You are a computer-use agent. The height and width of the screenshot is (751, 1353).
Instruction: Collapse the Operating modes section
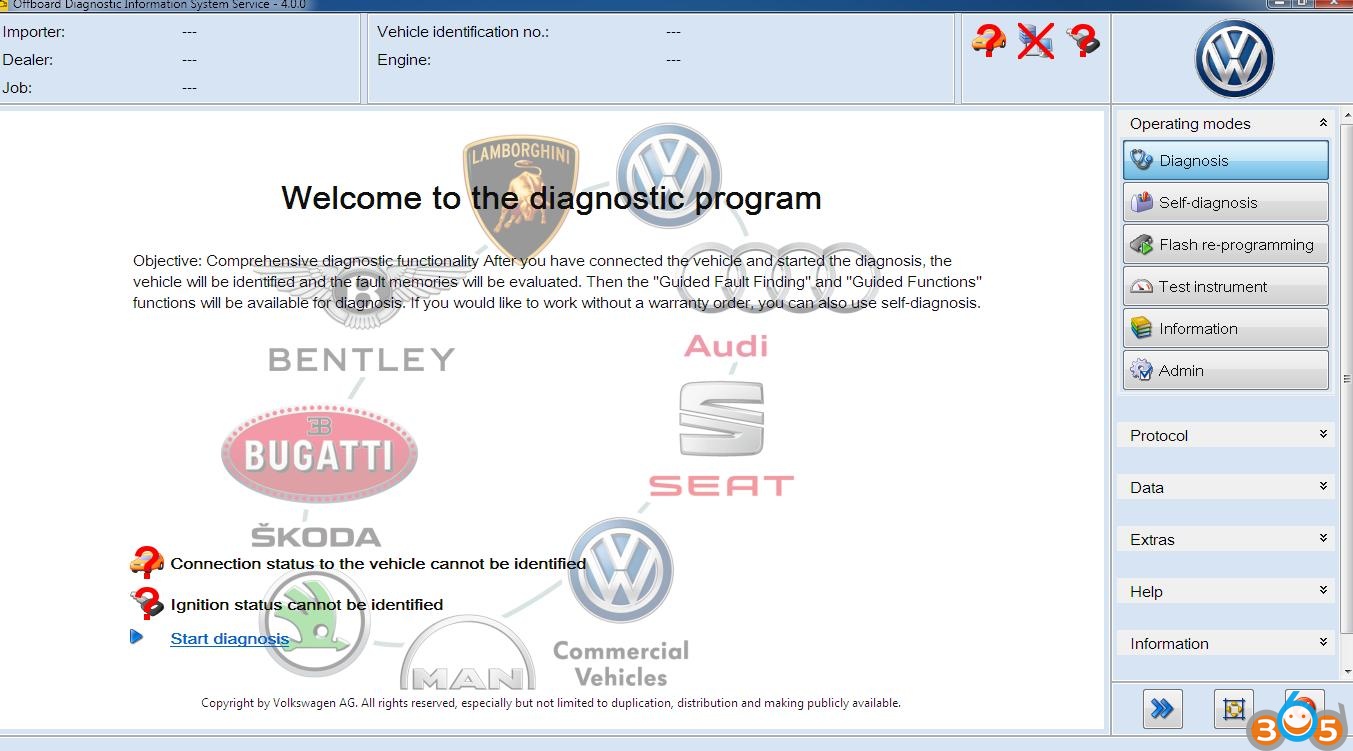coord(1323,123)
